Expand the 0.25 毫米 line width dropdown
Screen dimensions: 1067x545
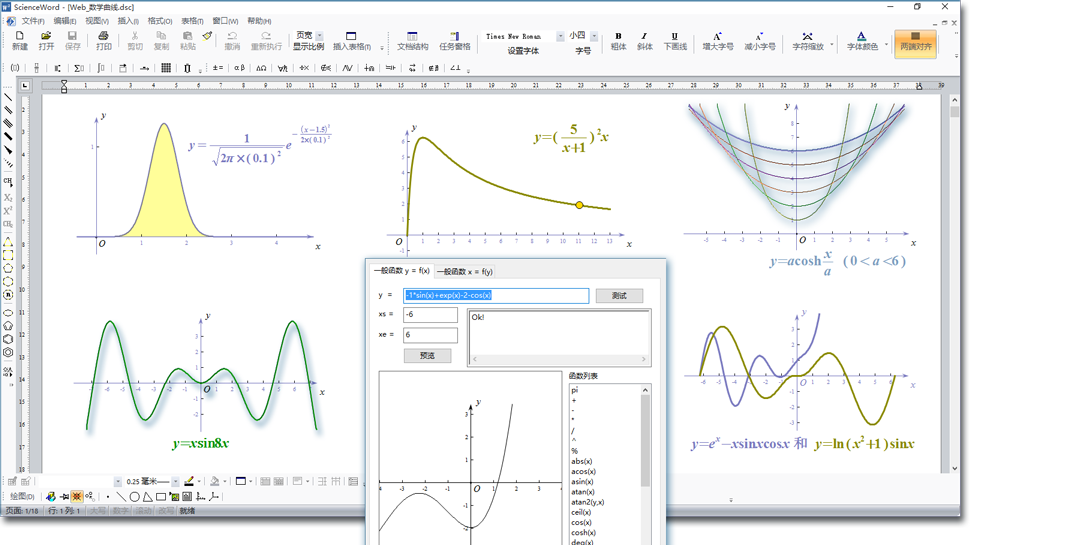[x=177, y=482]
